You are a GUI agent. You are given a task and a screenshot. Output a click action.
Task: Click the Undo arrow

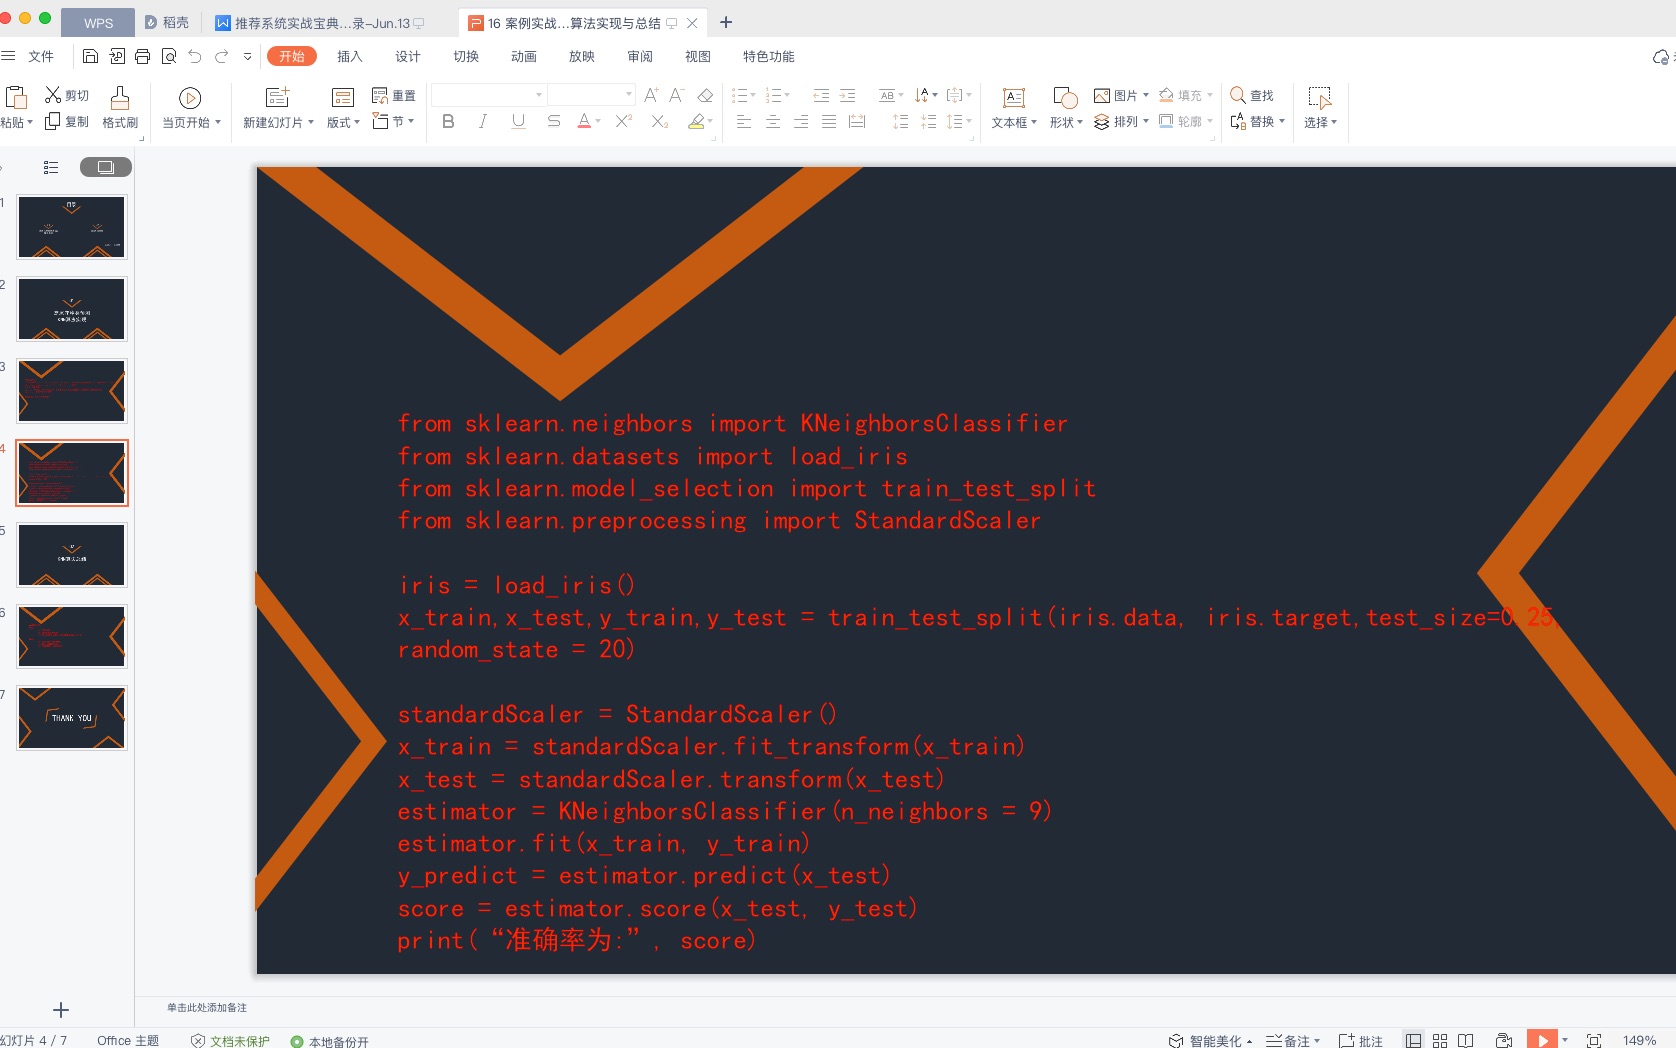click(x=195, y=56)
